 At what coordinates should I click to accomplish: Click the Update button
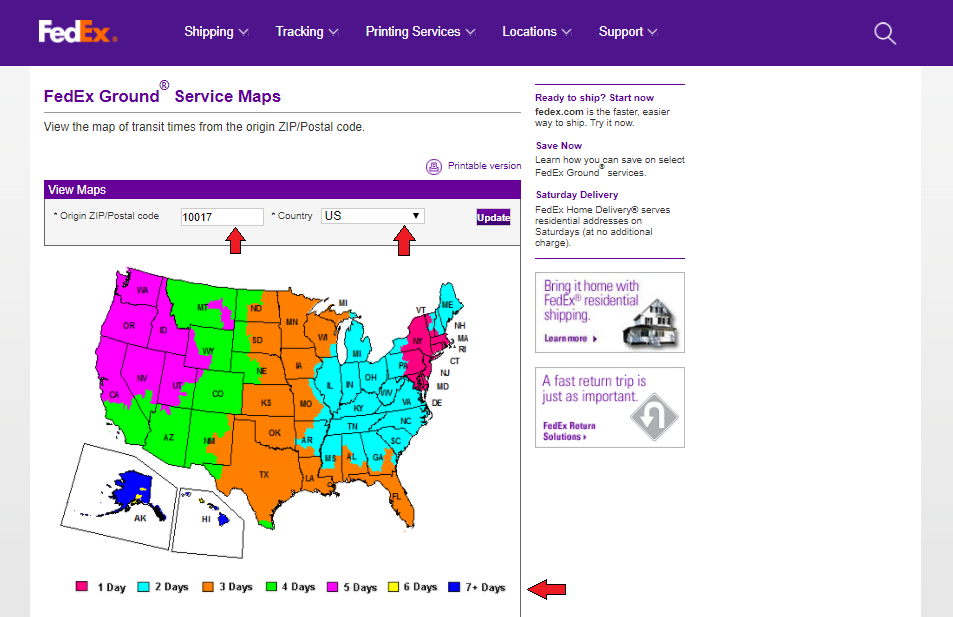(493, 218)
